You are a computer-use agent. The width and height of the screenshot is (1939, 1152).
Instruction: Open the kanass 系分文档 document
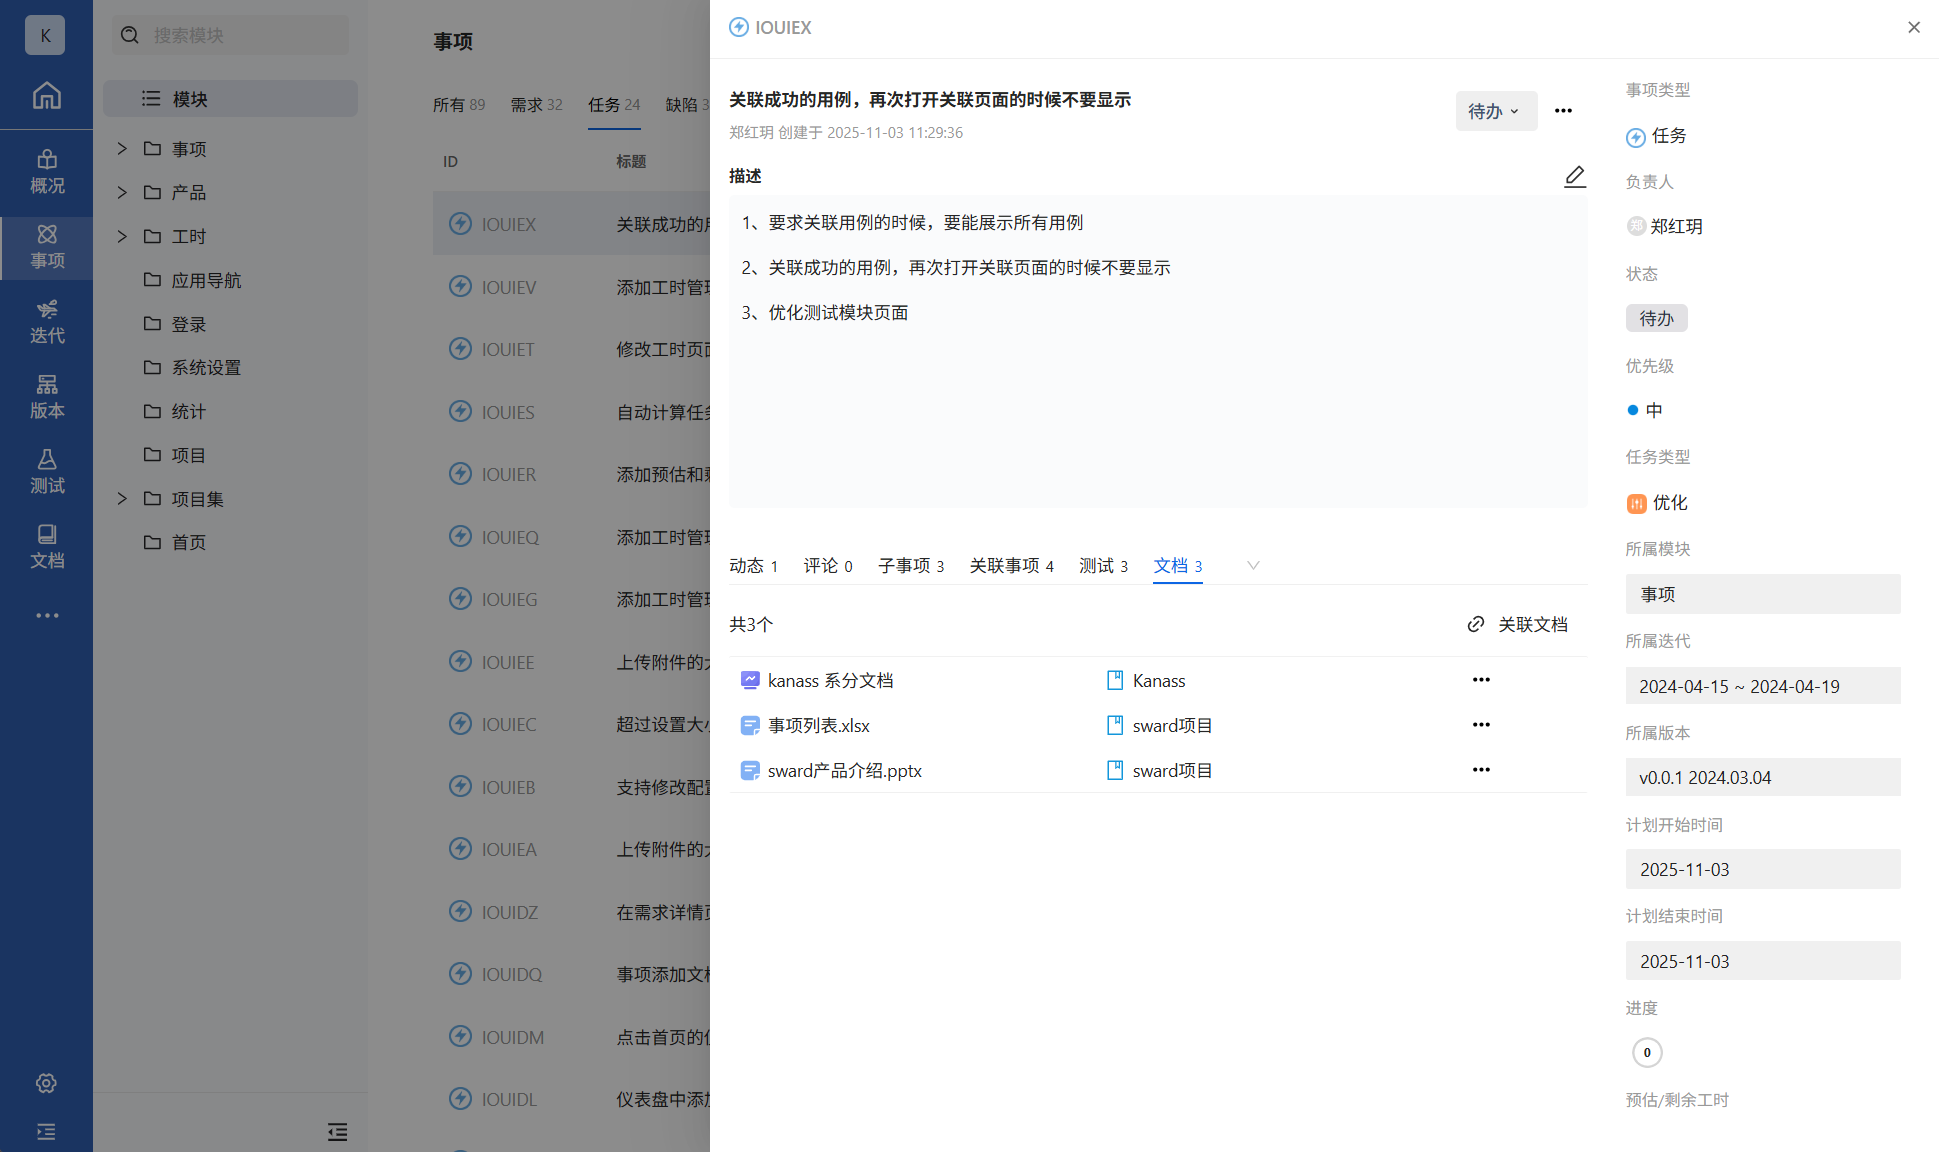click(830, 681)
